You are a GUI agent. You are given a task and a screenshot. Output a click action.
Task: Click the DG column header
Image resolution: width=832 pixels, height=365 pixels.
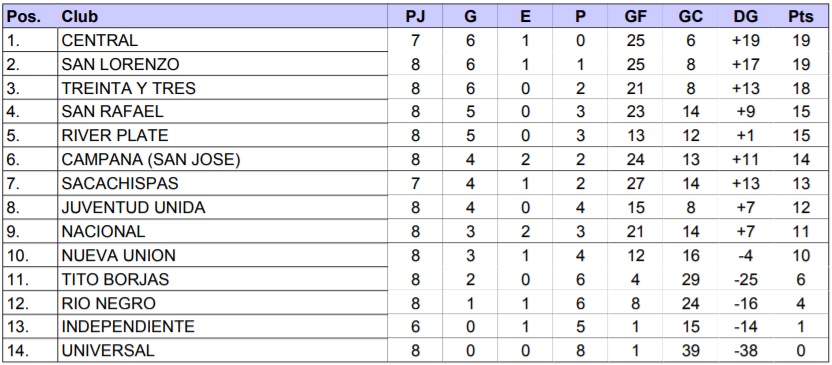point(746,16)
